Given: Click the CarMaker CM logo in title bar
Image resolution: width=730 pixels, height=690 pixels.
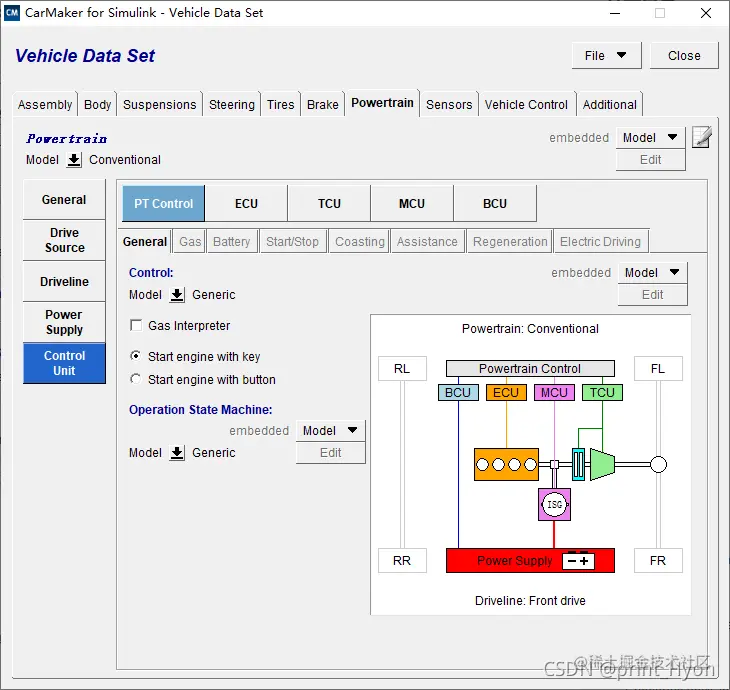Looking at the screenshot, I should pos(12,13).
